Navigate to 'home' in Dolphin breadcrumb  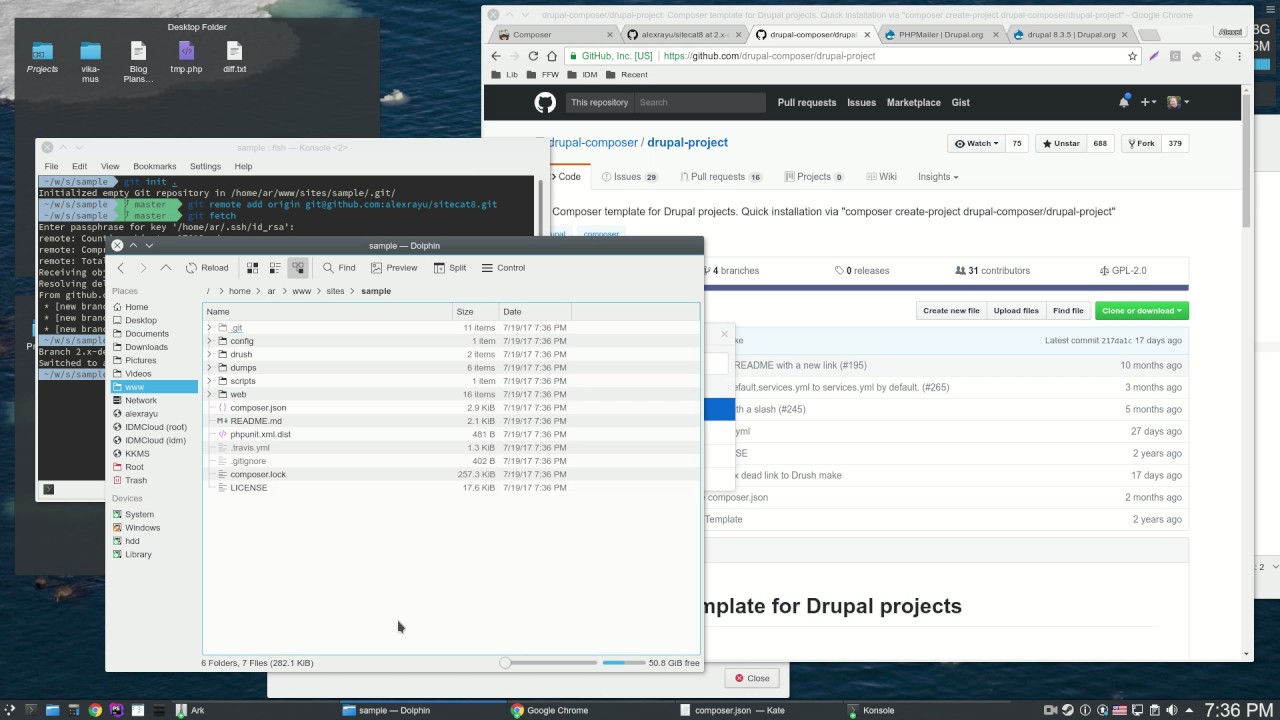coord(240,291)
